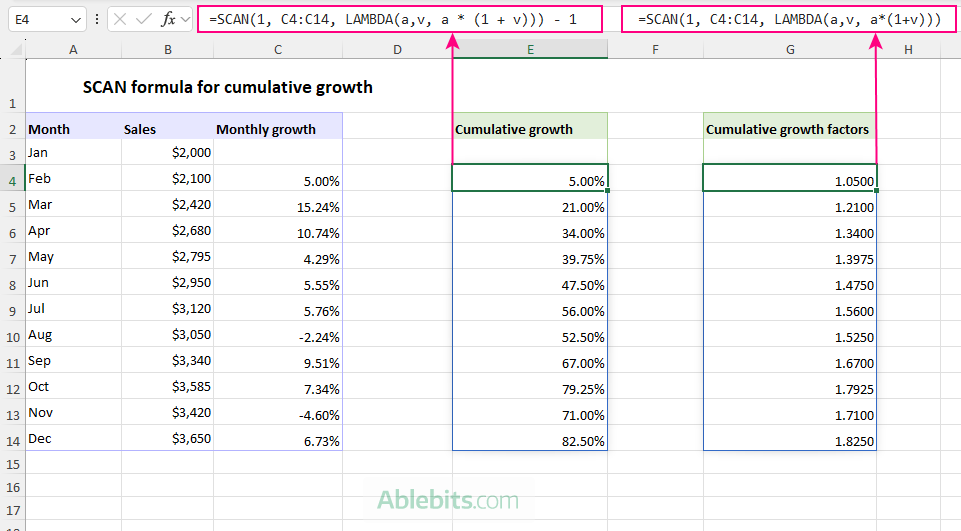Select the 'Jan' cell
Screen dimensions: 961x531
point(74,152)
